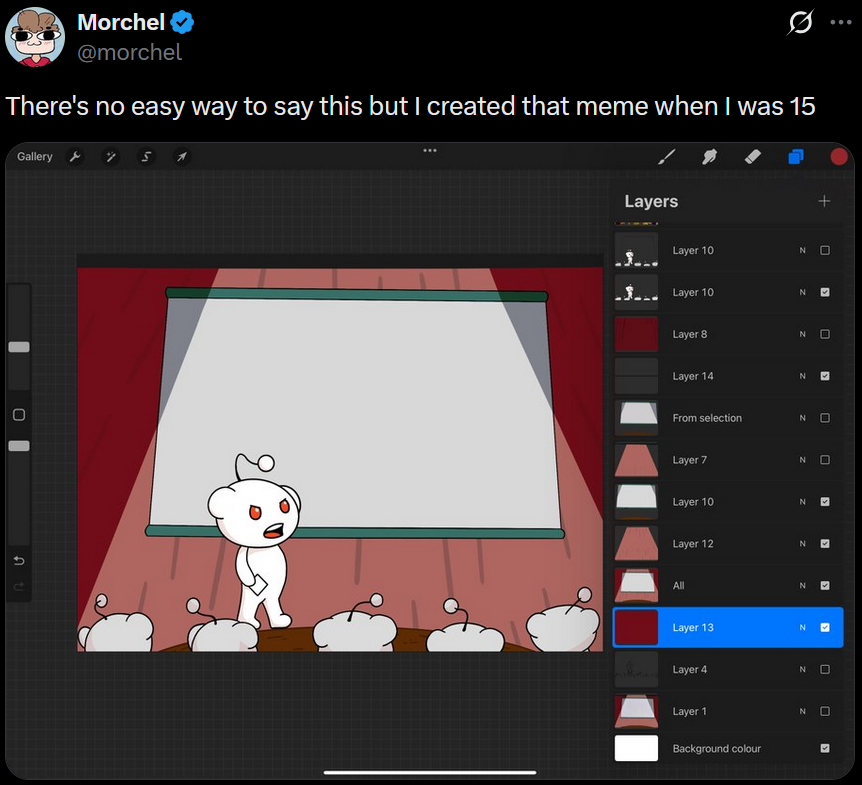This screenshot has width=862, height=785.
Task: Open blend mode N for Layer 14
Action: pos(802,376)
